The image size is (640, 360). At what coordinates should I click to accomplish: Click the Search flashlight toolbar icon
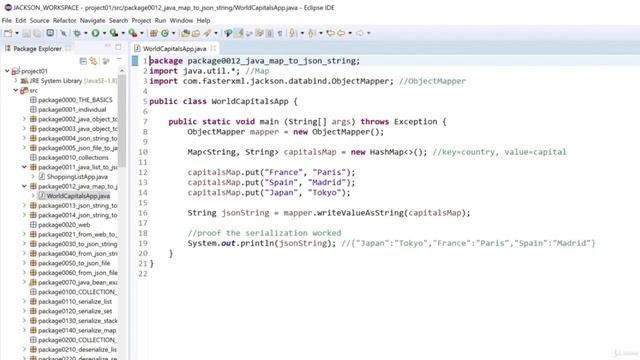207,33
